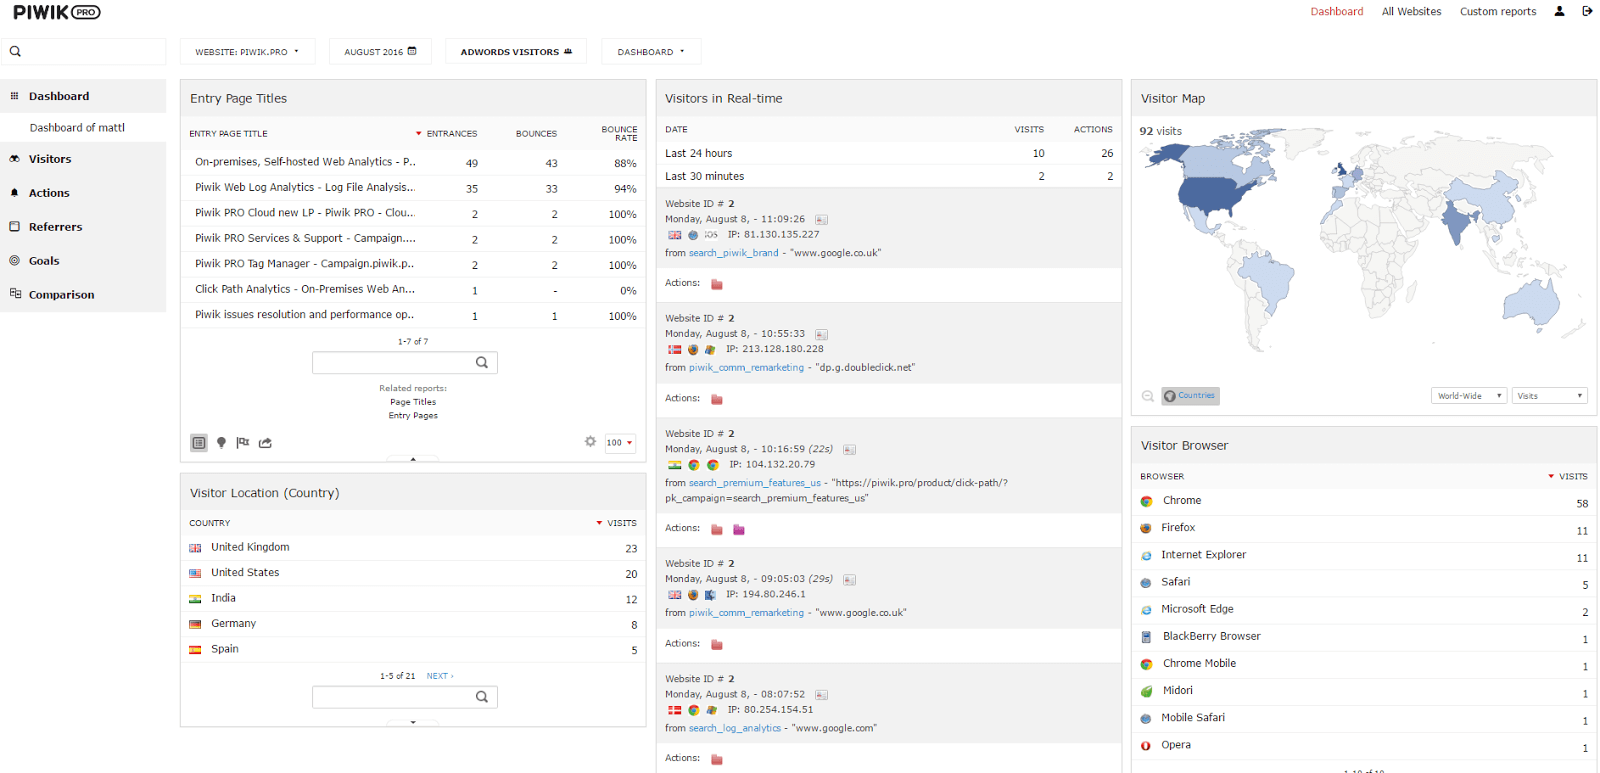Click 'Last 24 hours' row in real-time
Screen dimensions: 1600x773
pyautogui.click(x=889, y=153)
